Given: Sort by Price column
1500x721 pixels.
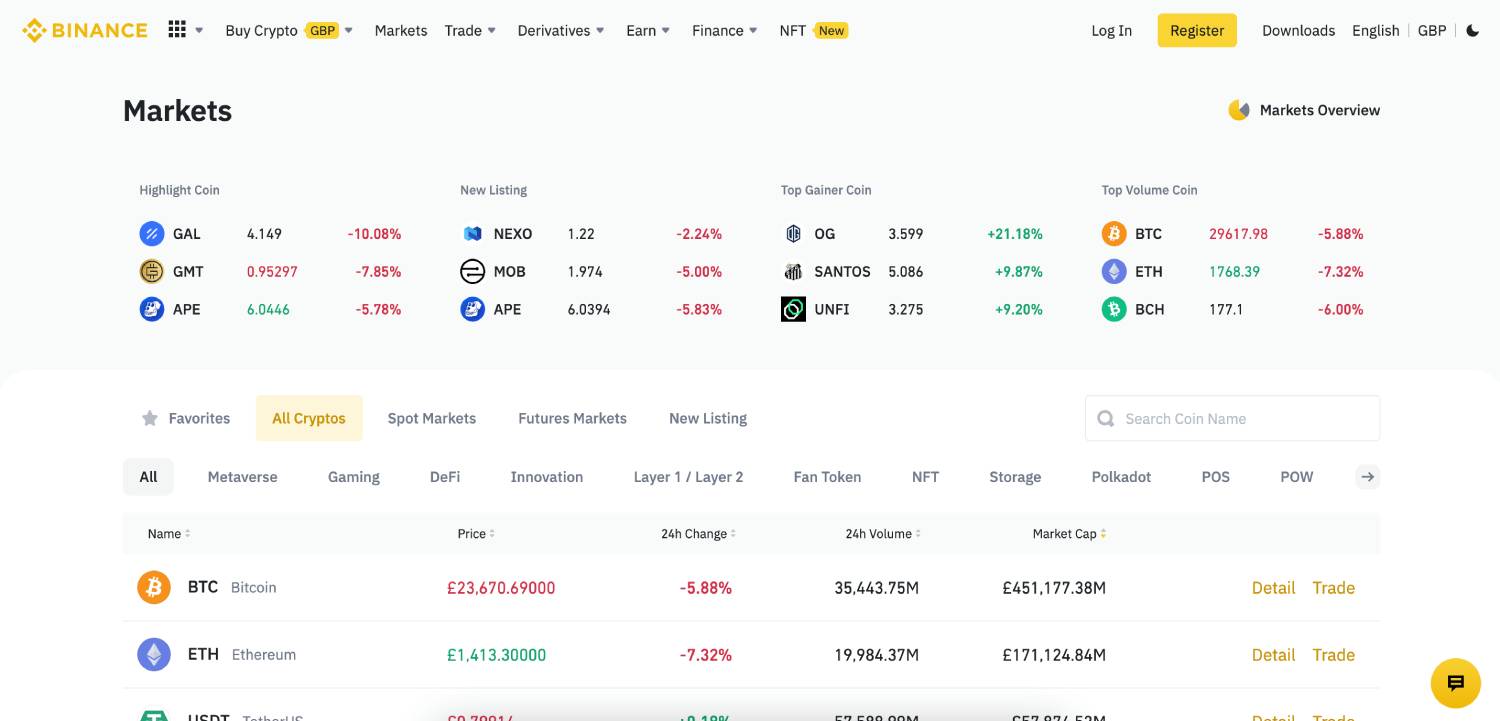Looking at the screenshot, I should 476,534.
